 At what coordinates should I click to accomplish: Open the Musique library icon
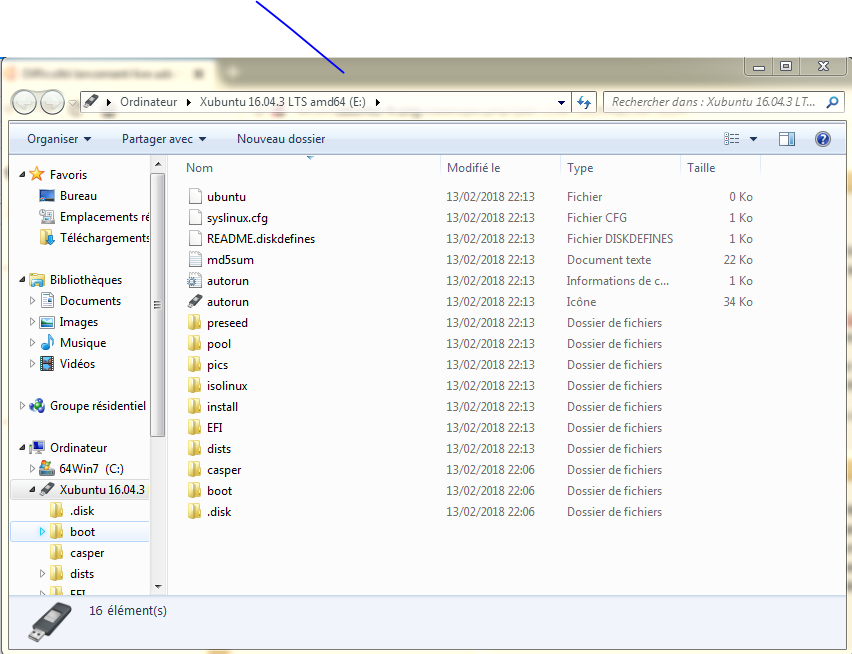pyautogui.click(x=47, y=342)
